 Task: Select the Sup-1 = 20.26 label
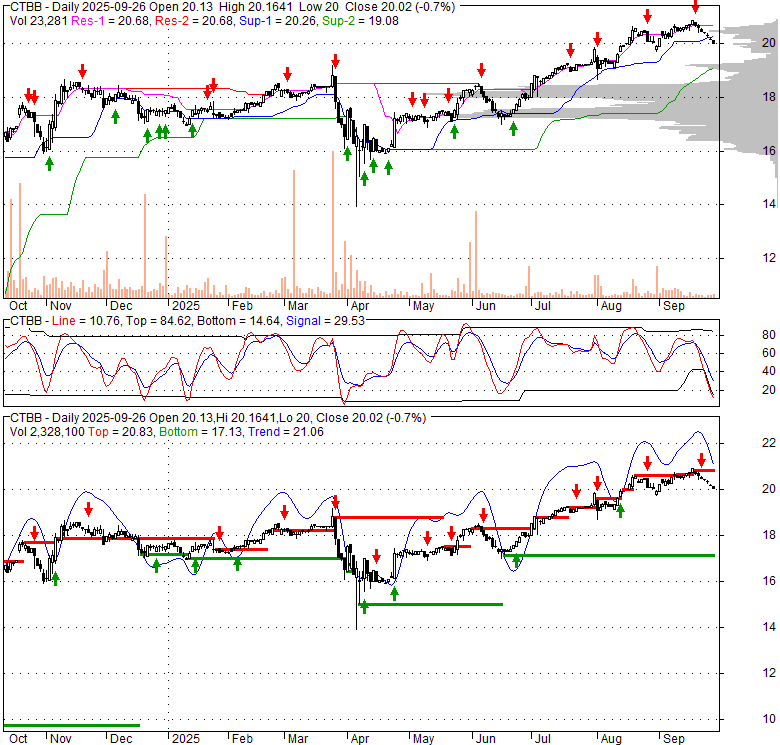point(278,21)
